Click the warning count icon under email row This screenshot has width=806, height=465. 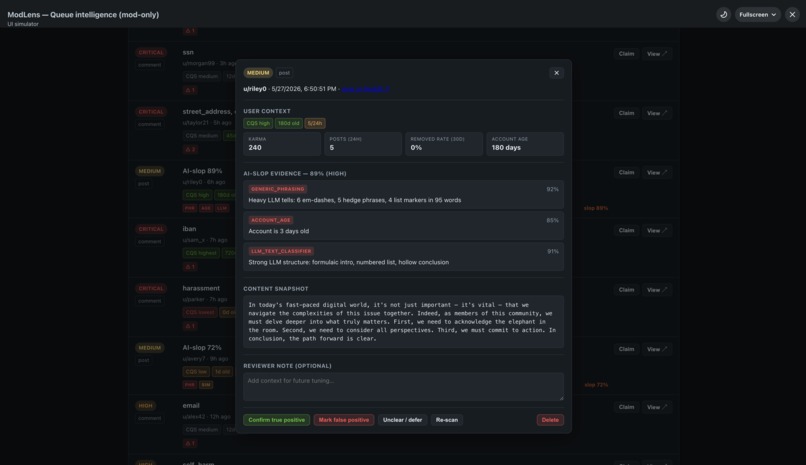(x=190, y=443)
